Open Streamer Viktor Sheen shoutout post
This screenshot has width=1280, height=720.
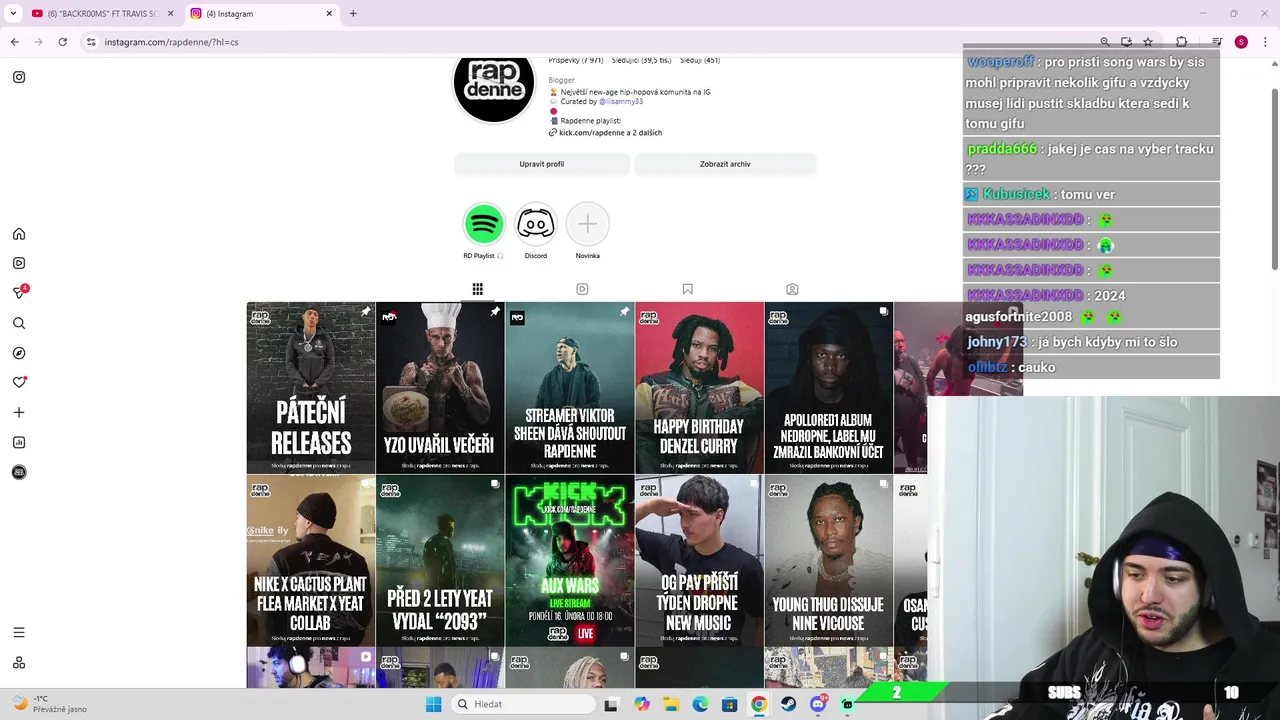(x=570, y=388)
